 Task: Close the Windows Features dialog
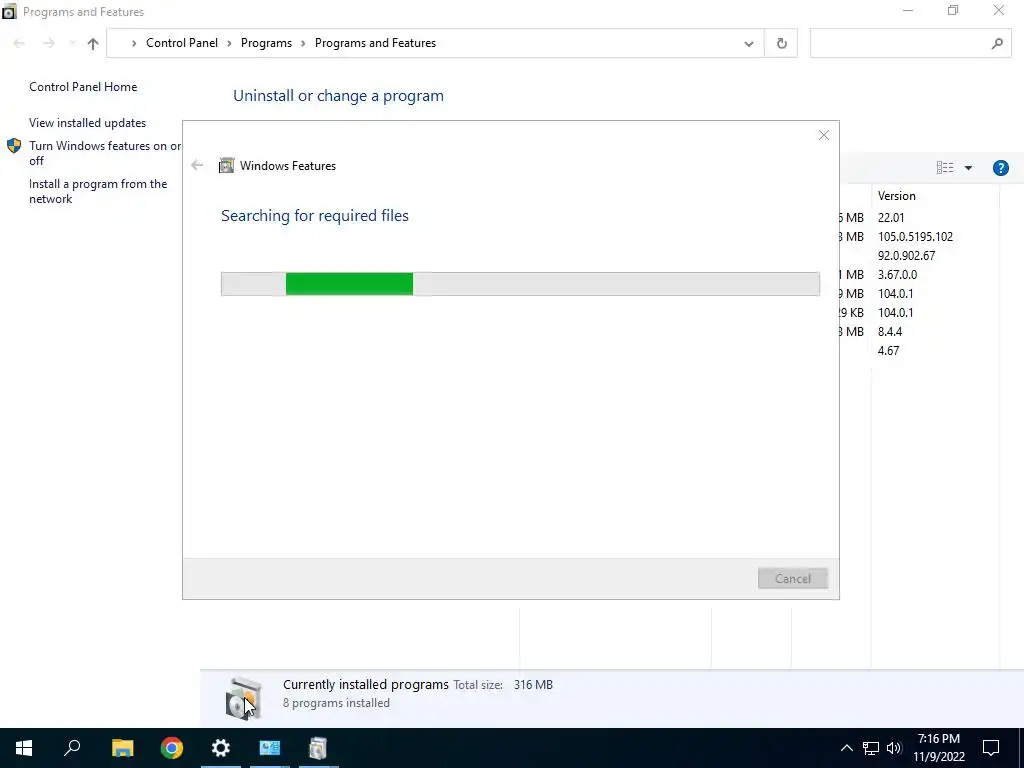click(x=824, y=135)
